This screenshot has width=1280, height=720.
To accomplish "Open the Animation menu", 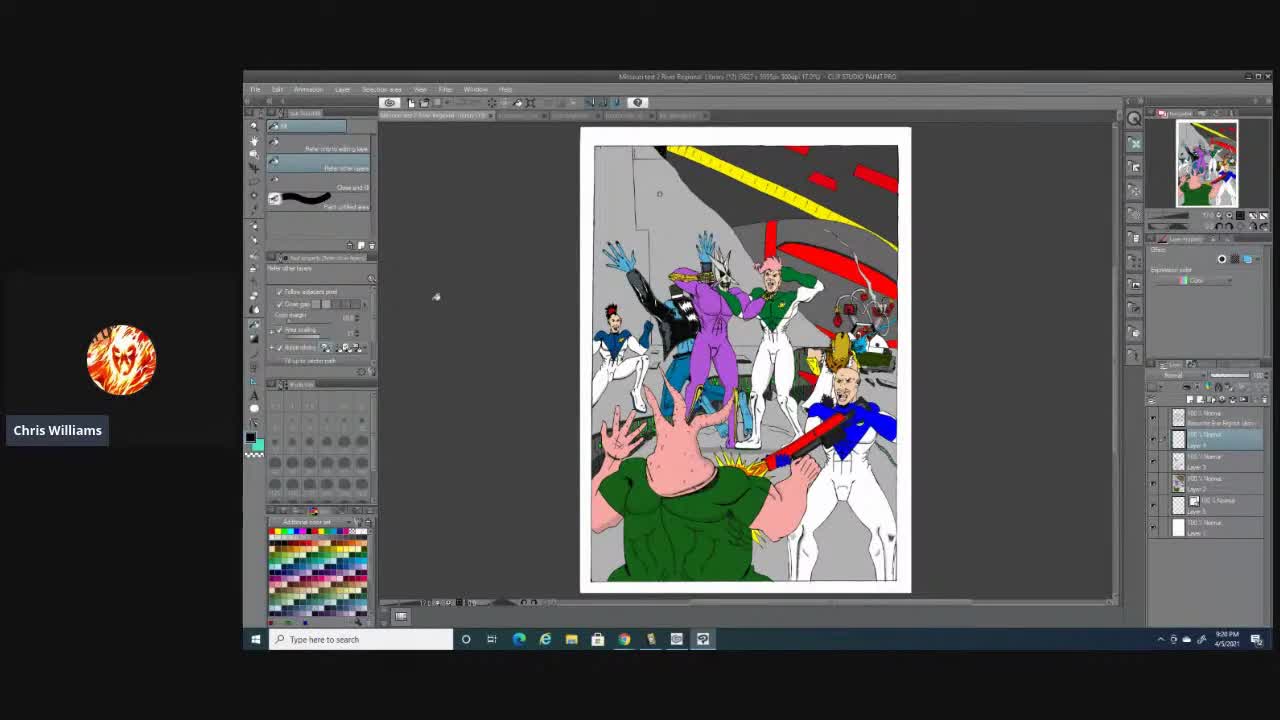I will 308,89.
